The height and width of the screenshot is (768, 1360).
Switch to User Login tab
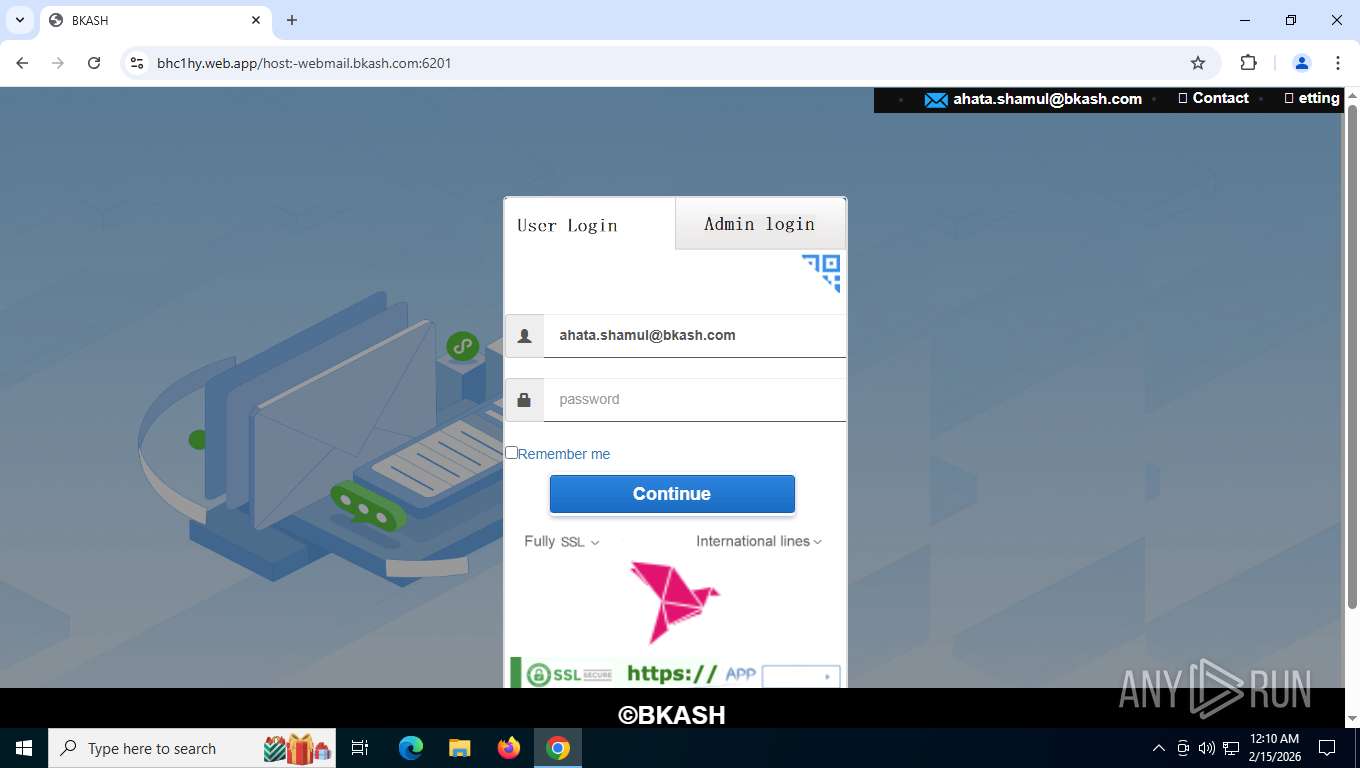click(589, 225)
